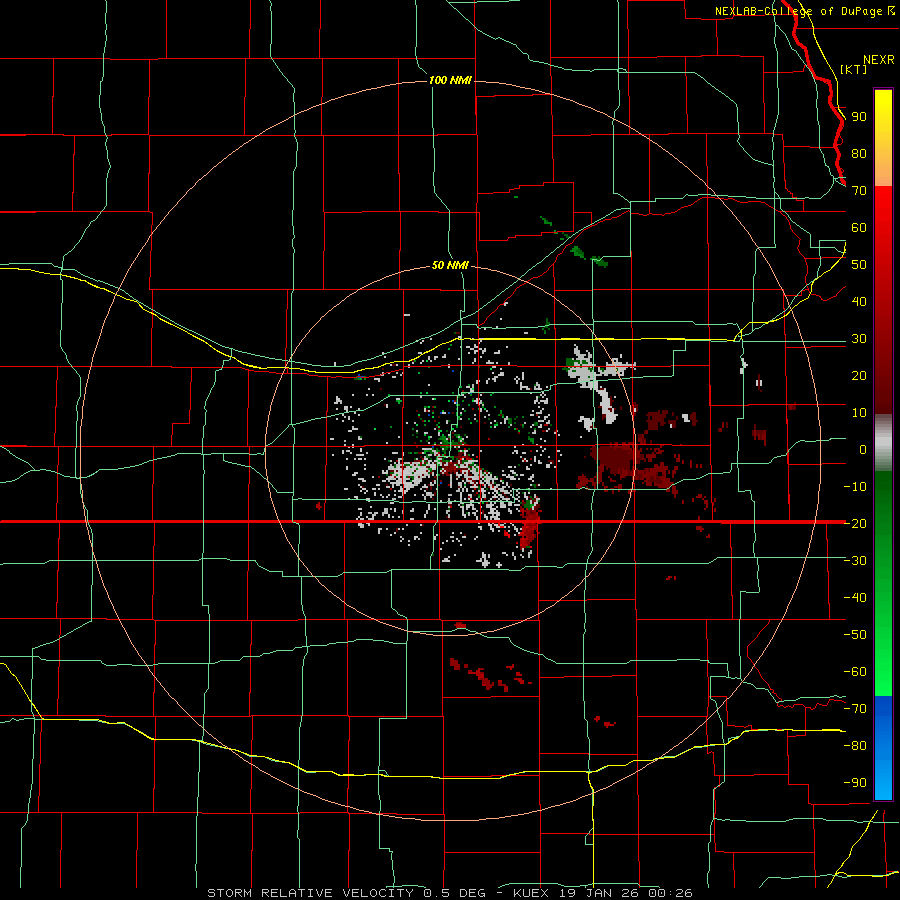Select the positive 60 scale value
This screenshot has height=900, width=900.
click(859, 228)
